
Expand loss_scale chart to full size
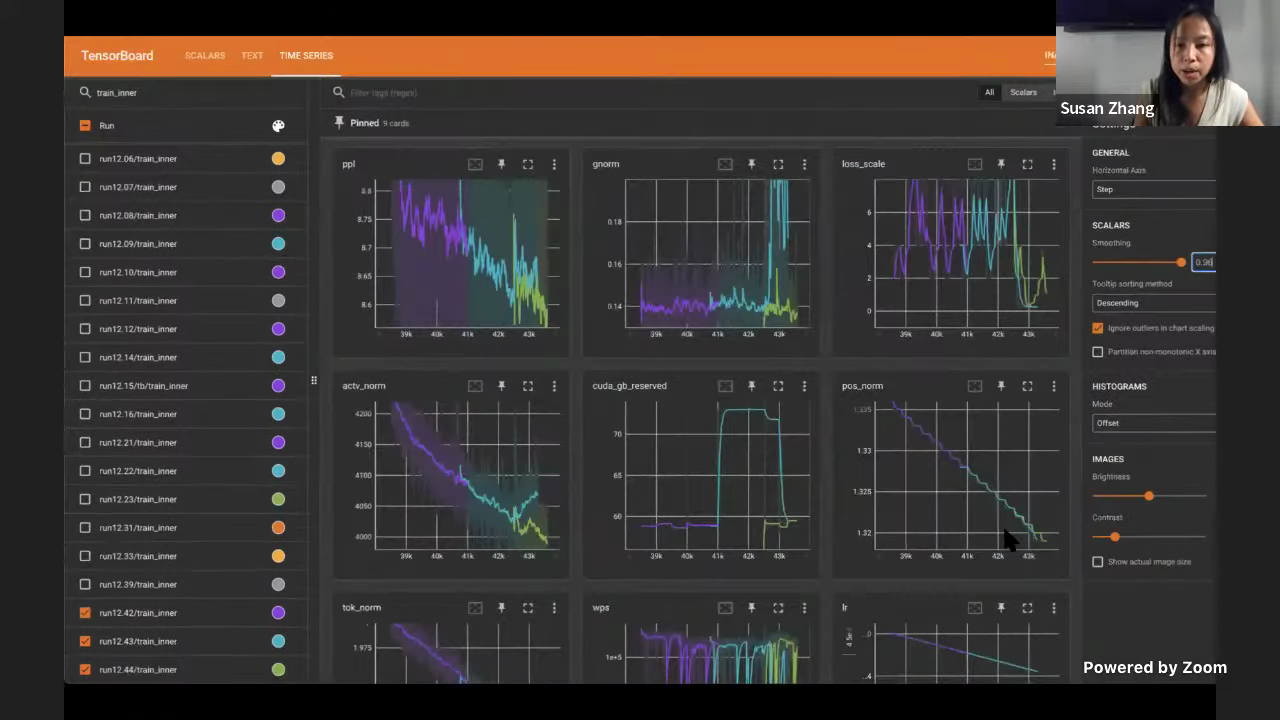[1027, 164]
